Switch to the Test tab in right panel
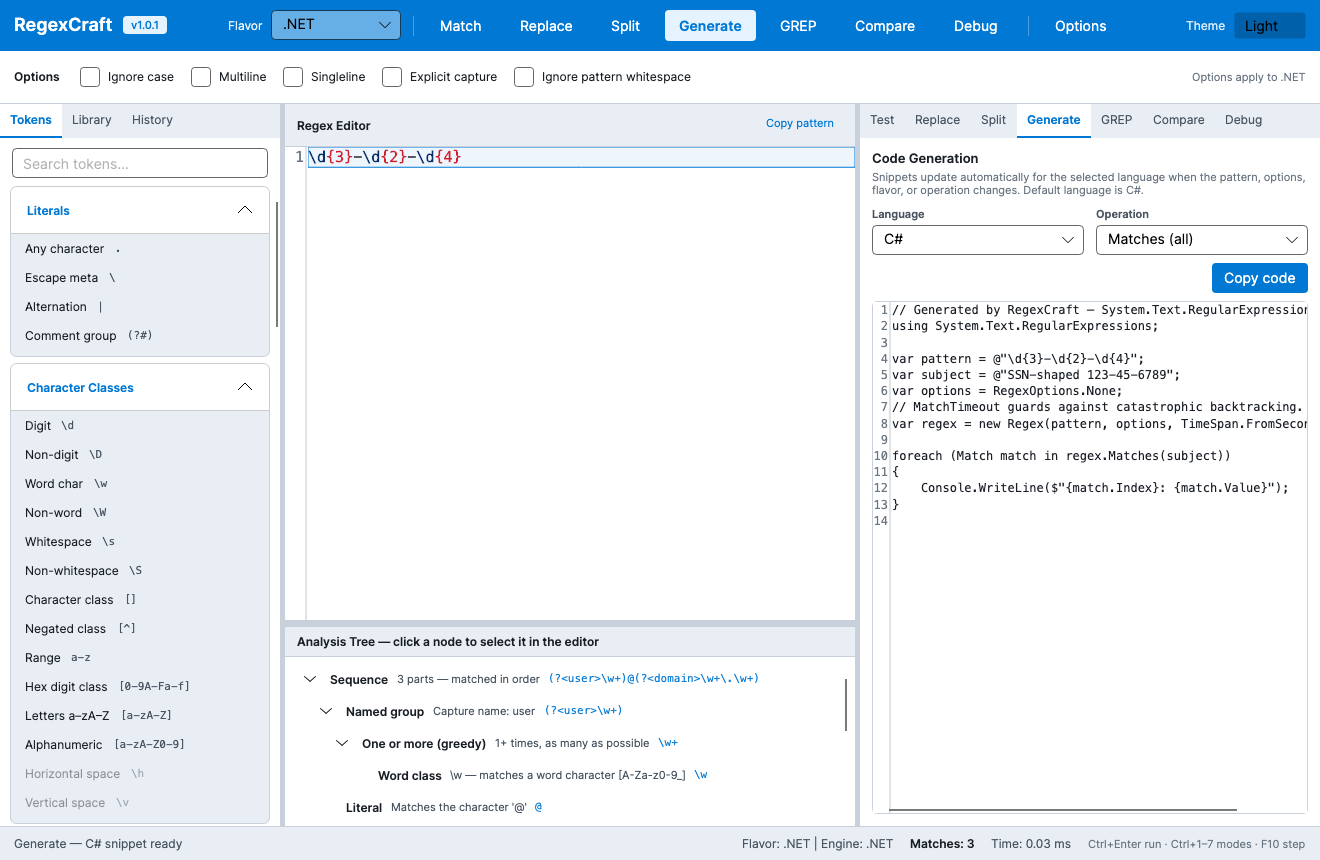 [x=882, y=120]
